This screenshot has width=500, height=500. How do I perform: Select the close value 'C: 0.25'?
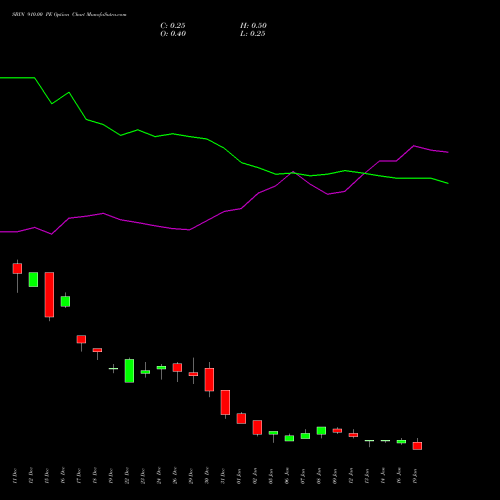pyautogui.click(x=173, y=26)
